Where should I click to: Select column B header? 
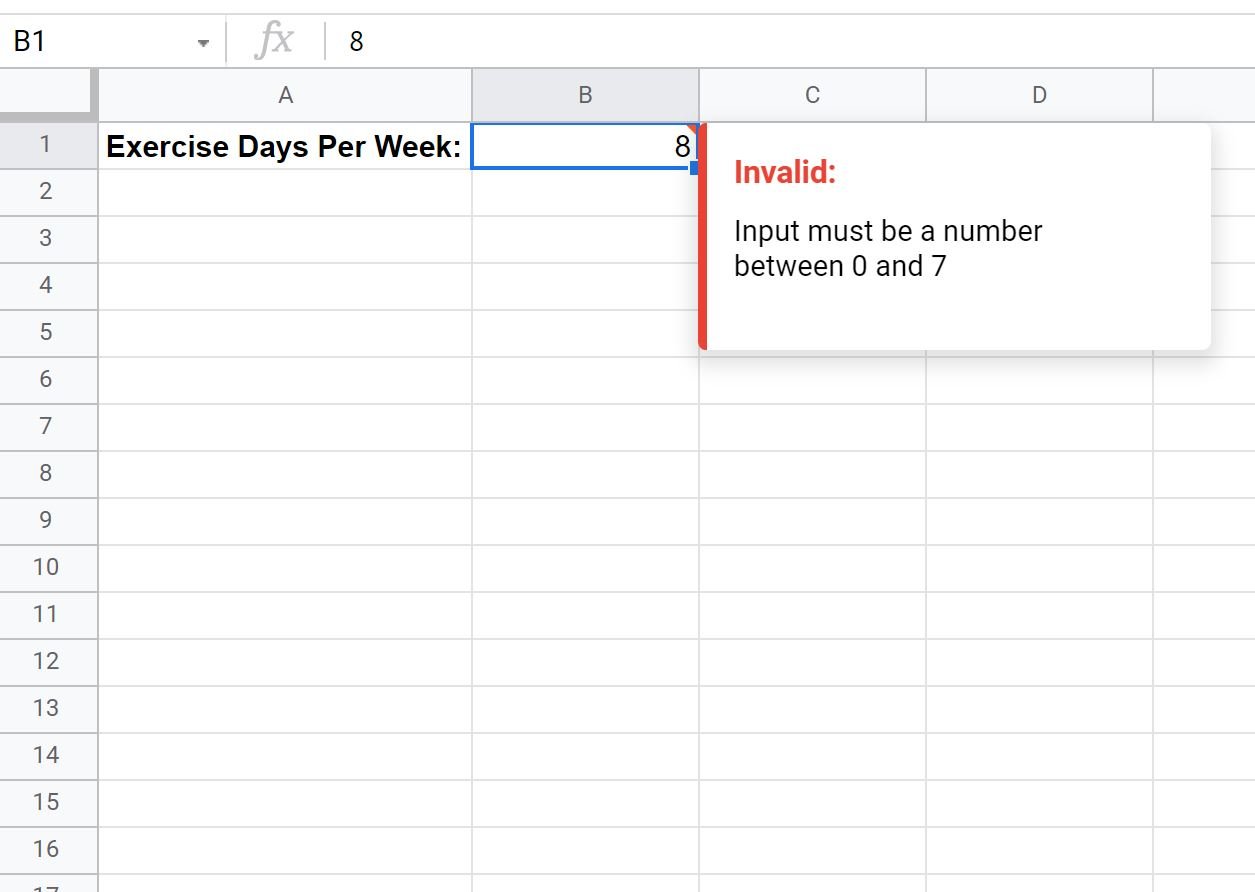point(585,95)
